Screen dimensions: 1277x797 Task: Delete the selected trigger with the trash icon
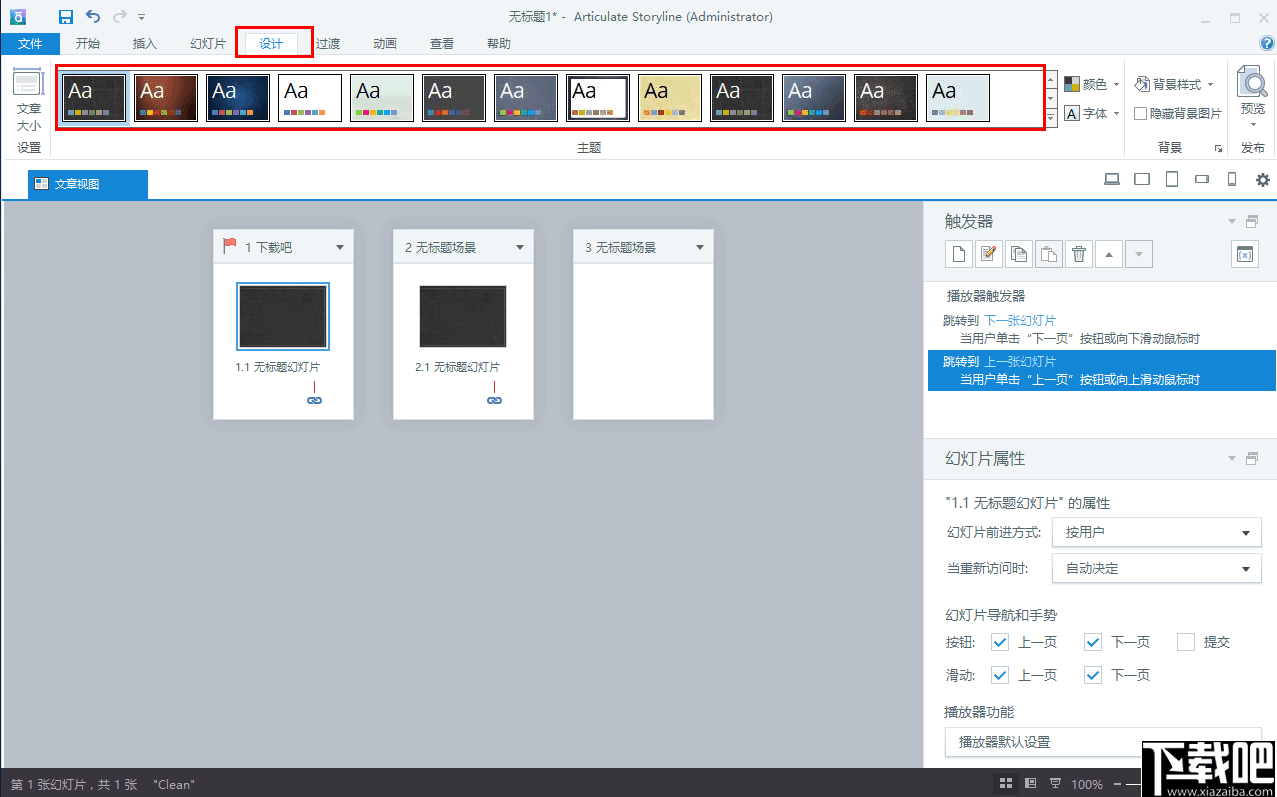point(1078,253)
